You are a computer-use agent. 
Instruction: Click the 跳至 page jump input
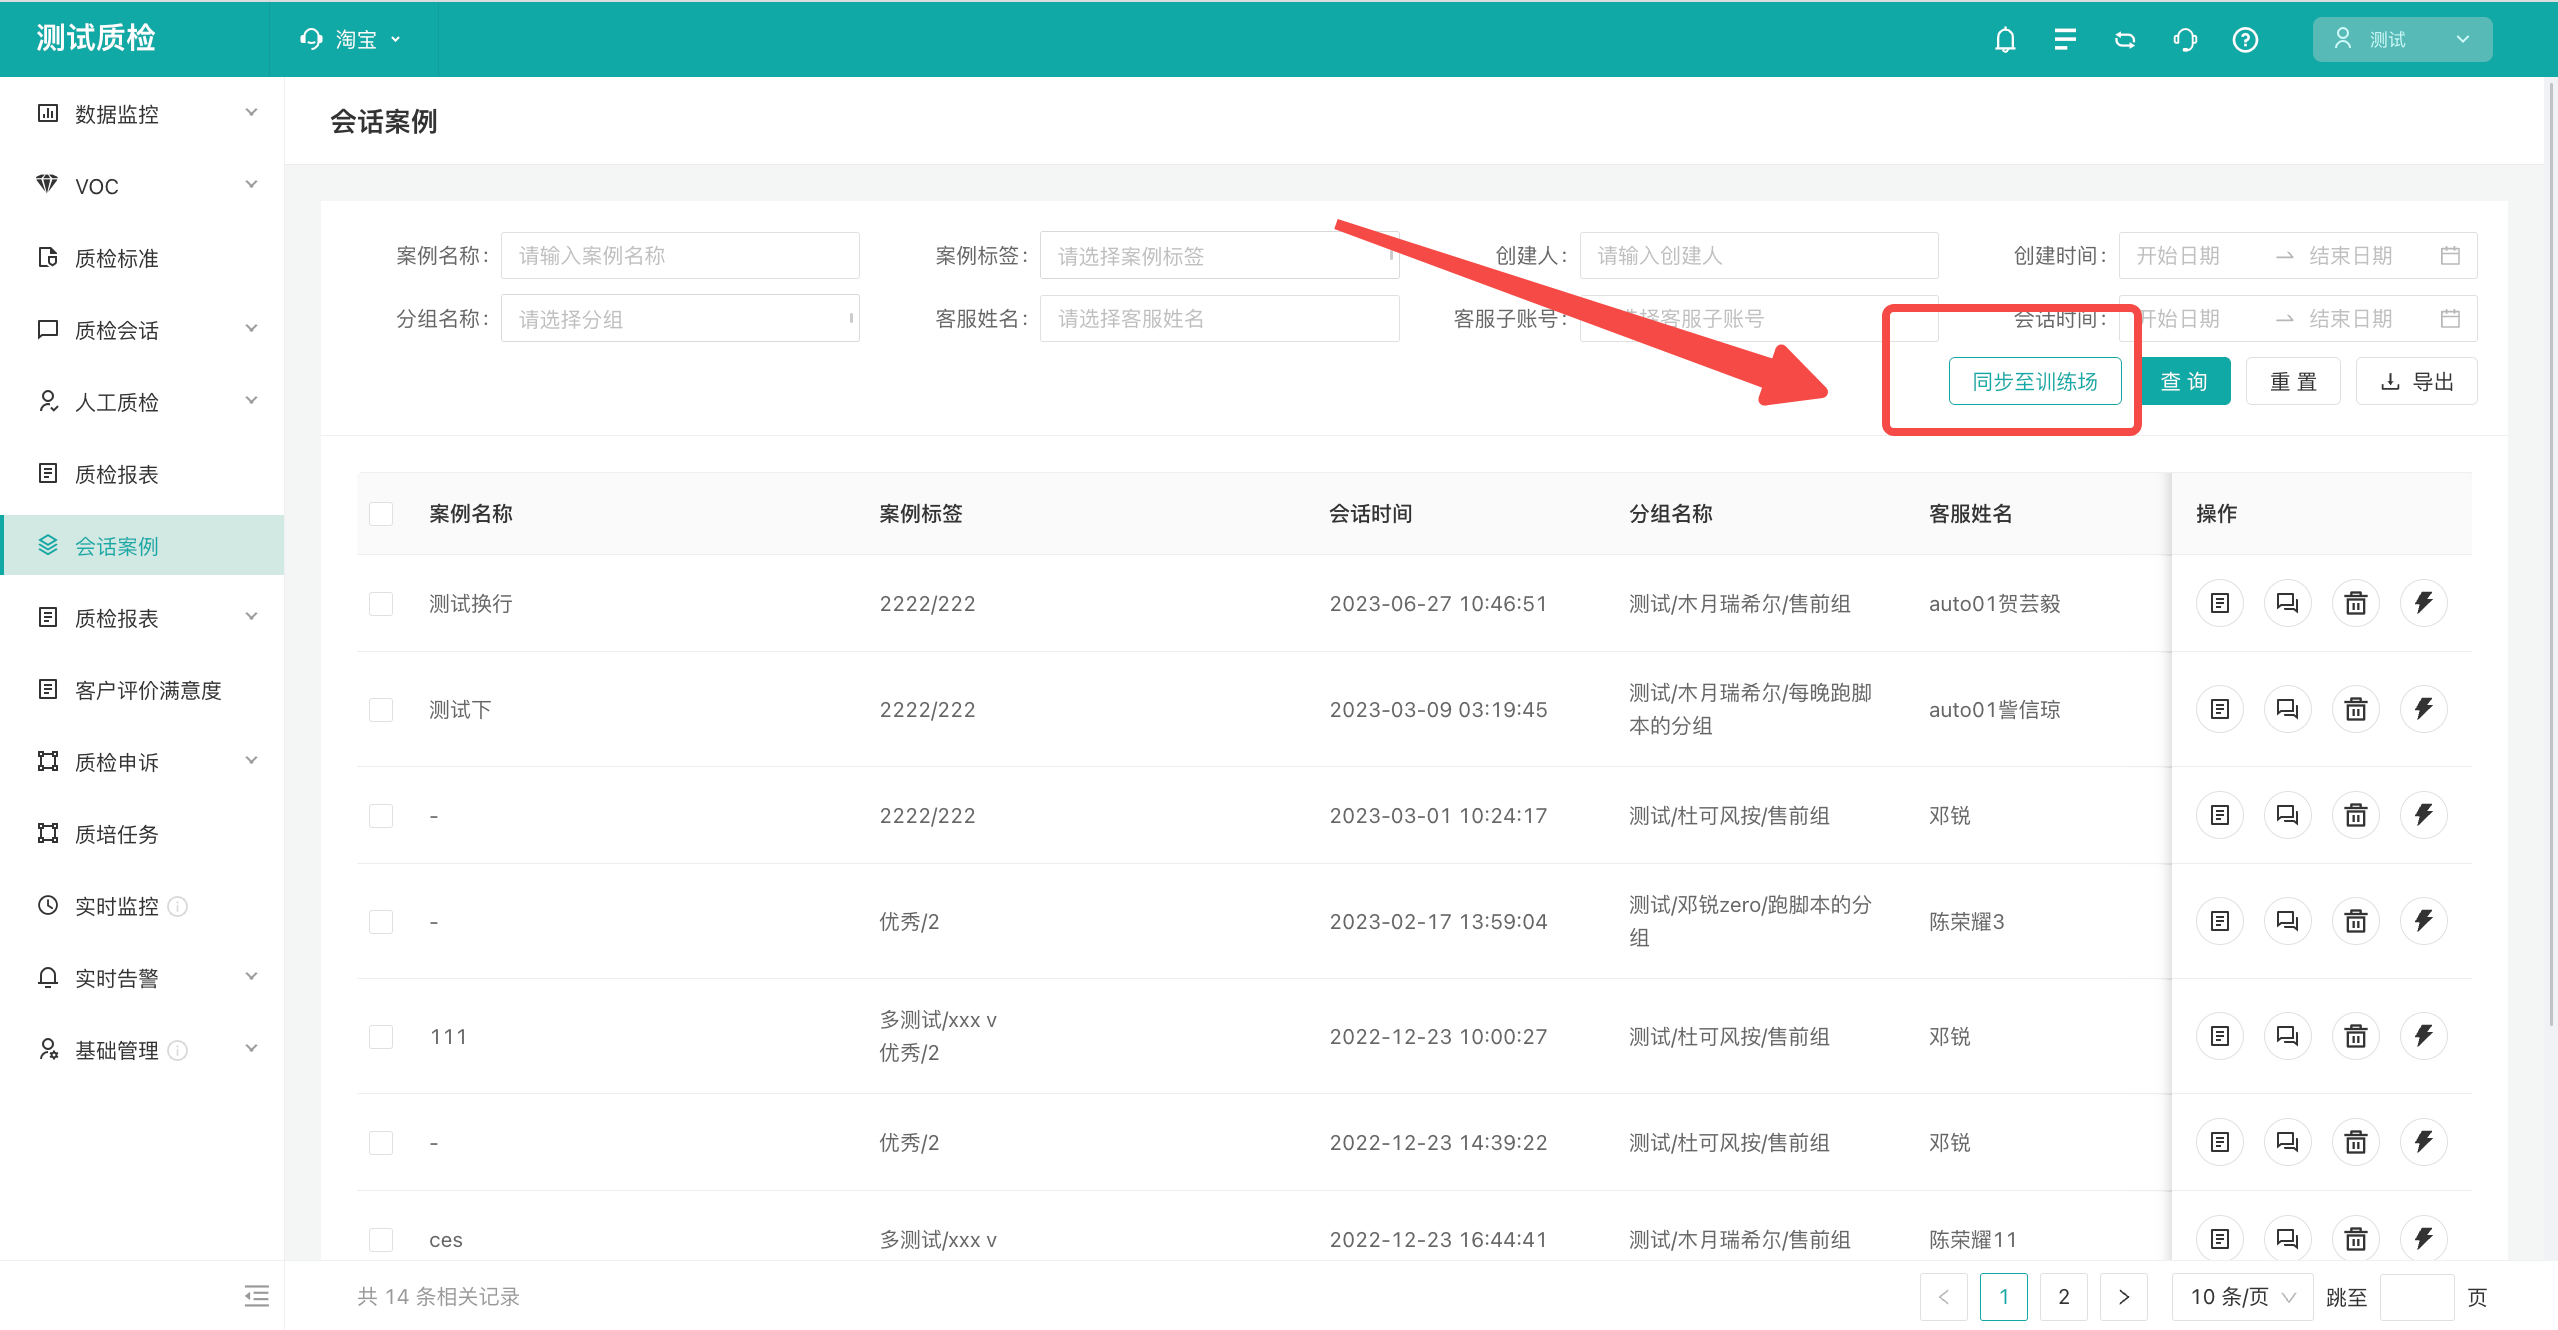(x=2418, y=1297)
